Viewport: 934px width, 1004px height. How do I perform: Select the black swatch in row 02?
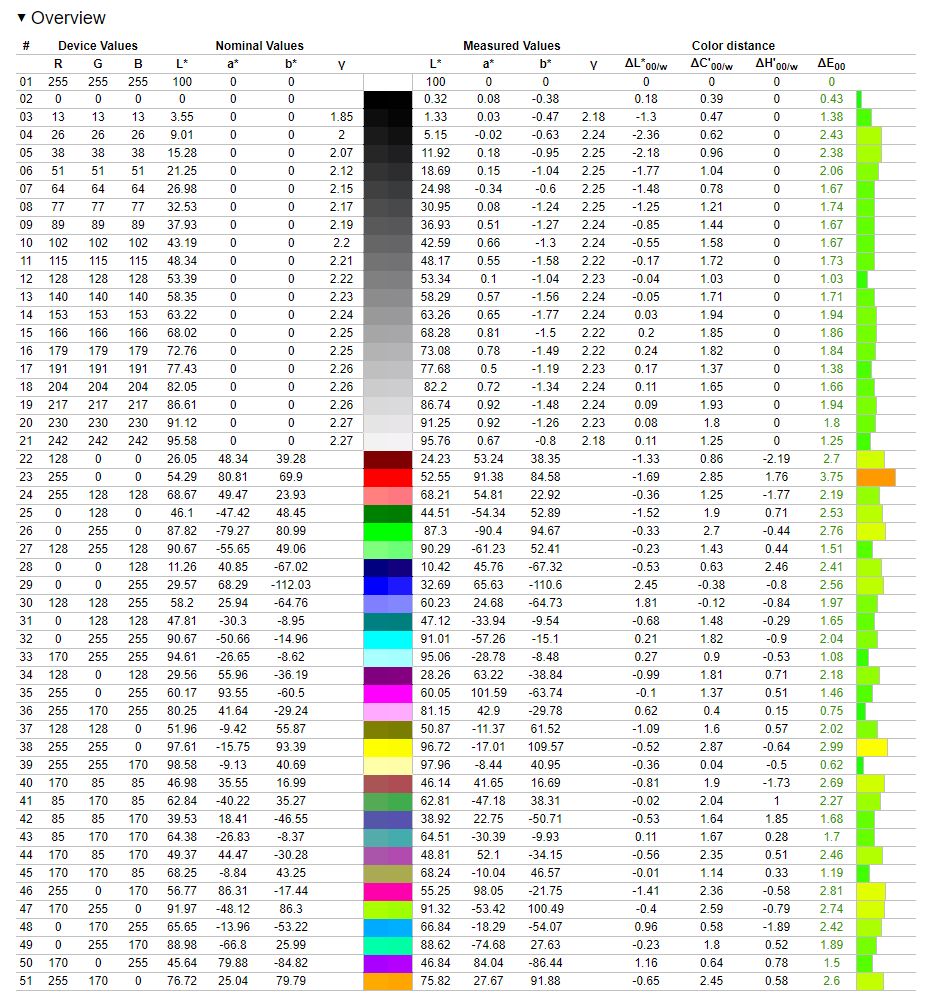tap(387, 99)
